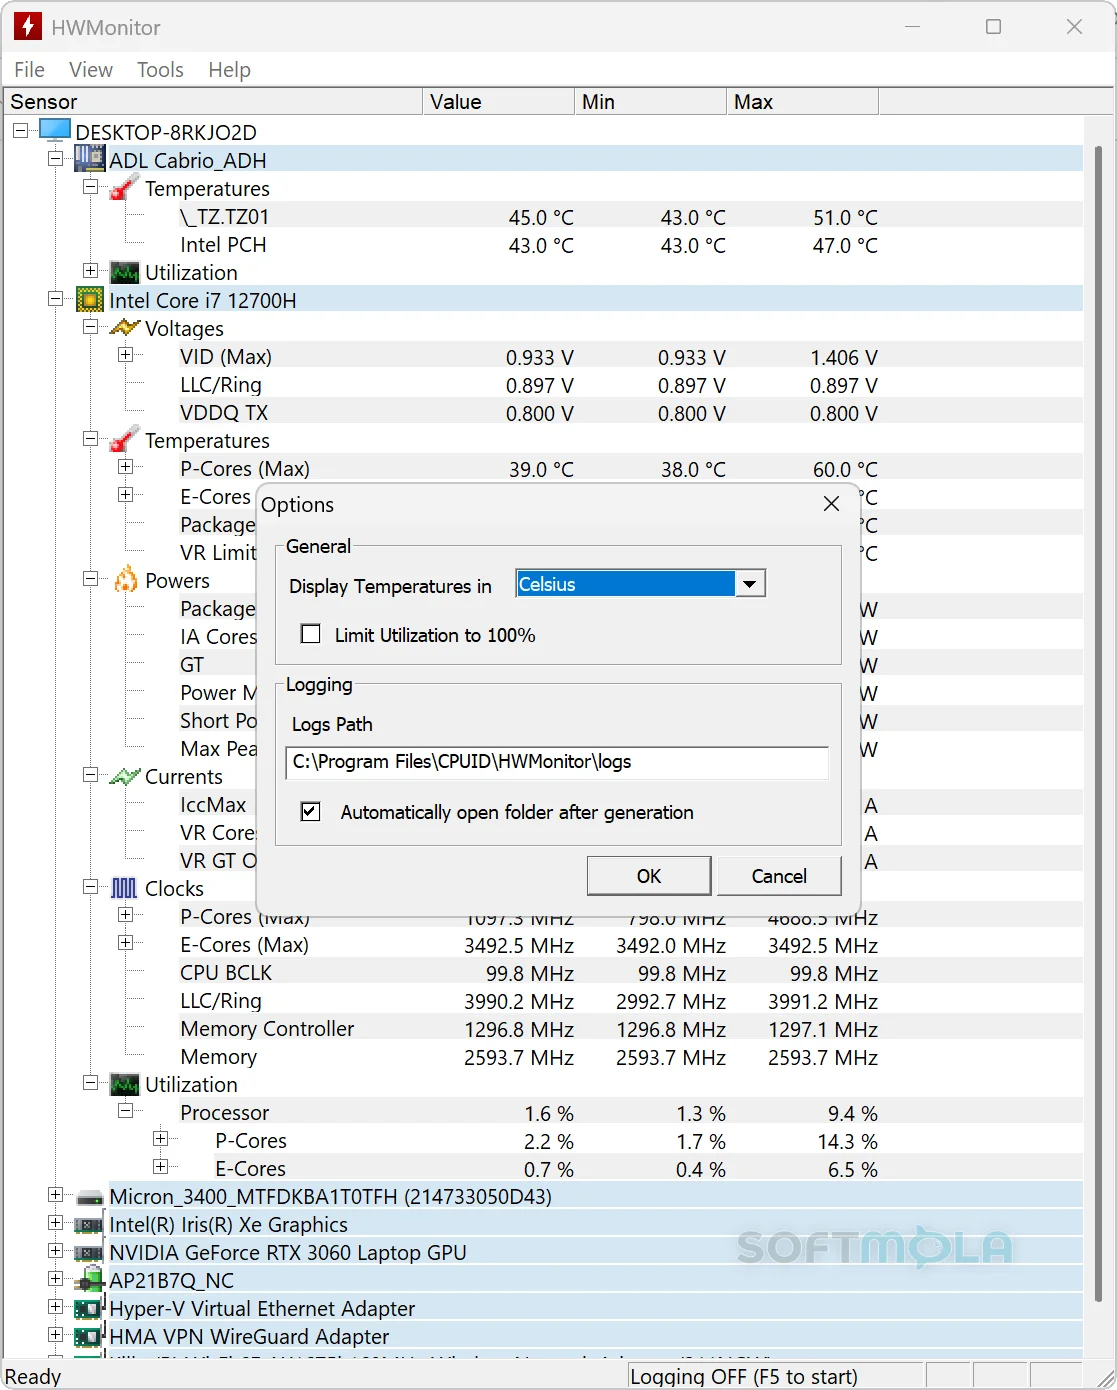Expand the VID (Max) voltage entry
The height and width of the screenshot is (1390, 1117).
click(125, 355)
